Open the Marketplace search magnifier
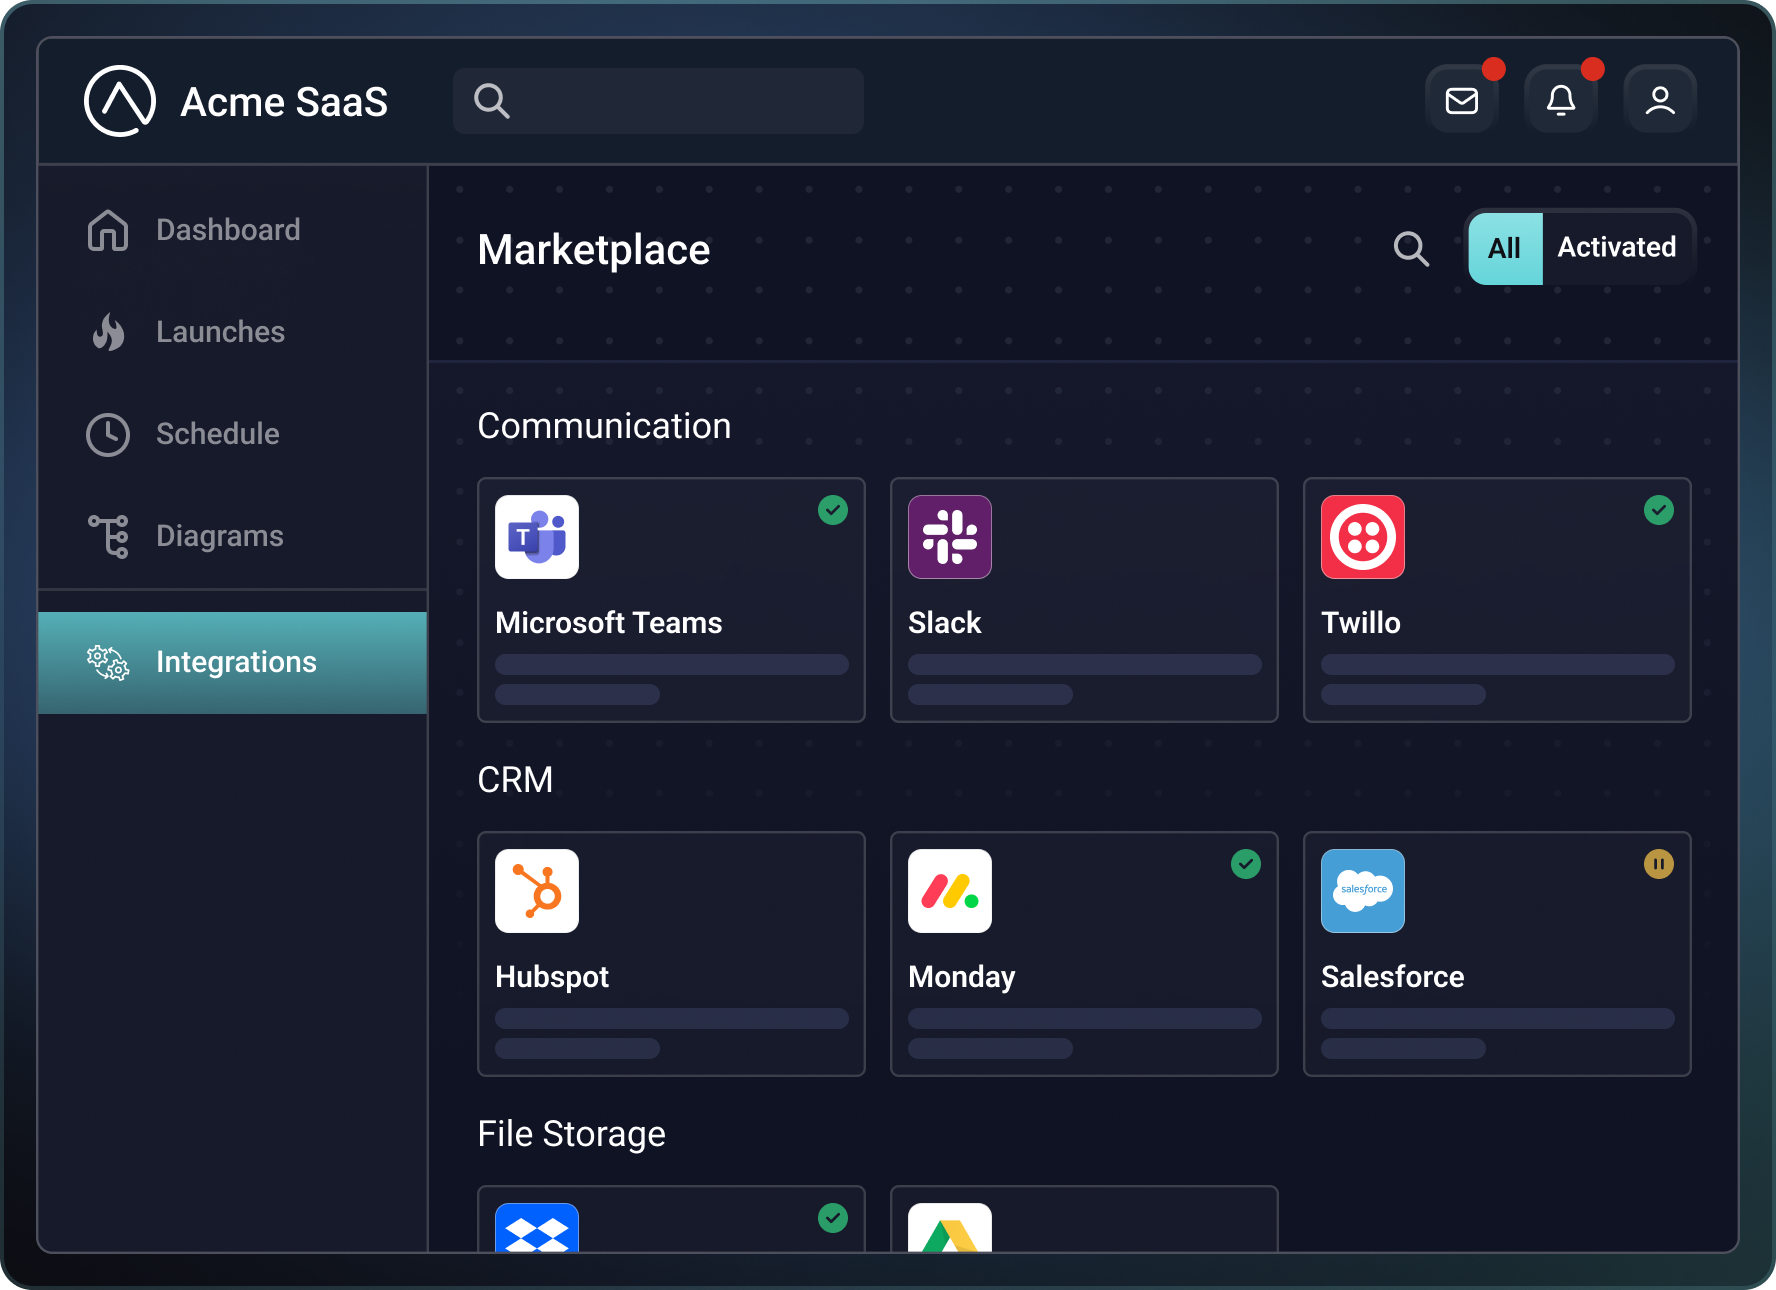The width and height of the screenshot is (1776, 1290). pos(1411,249)
